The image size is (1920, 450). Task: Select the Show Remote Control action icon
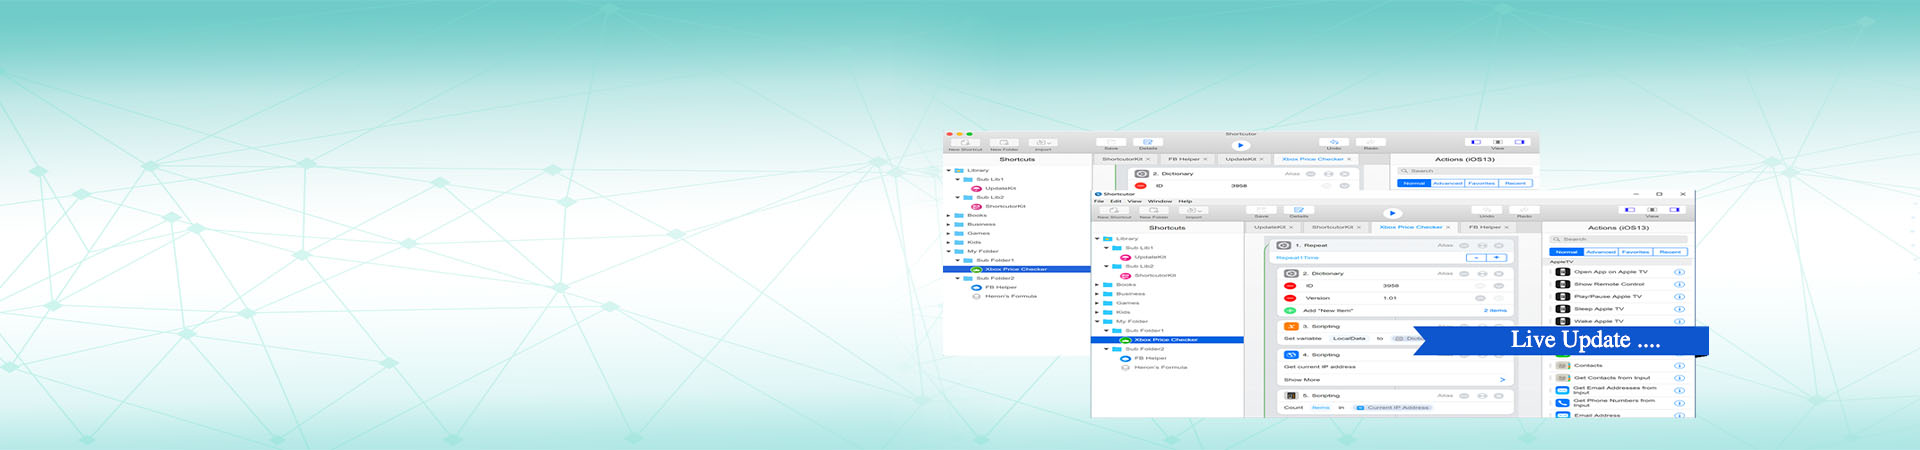pos(1563,284)
